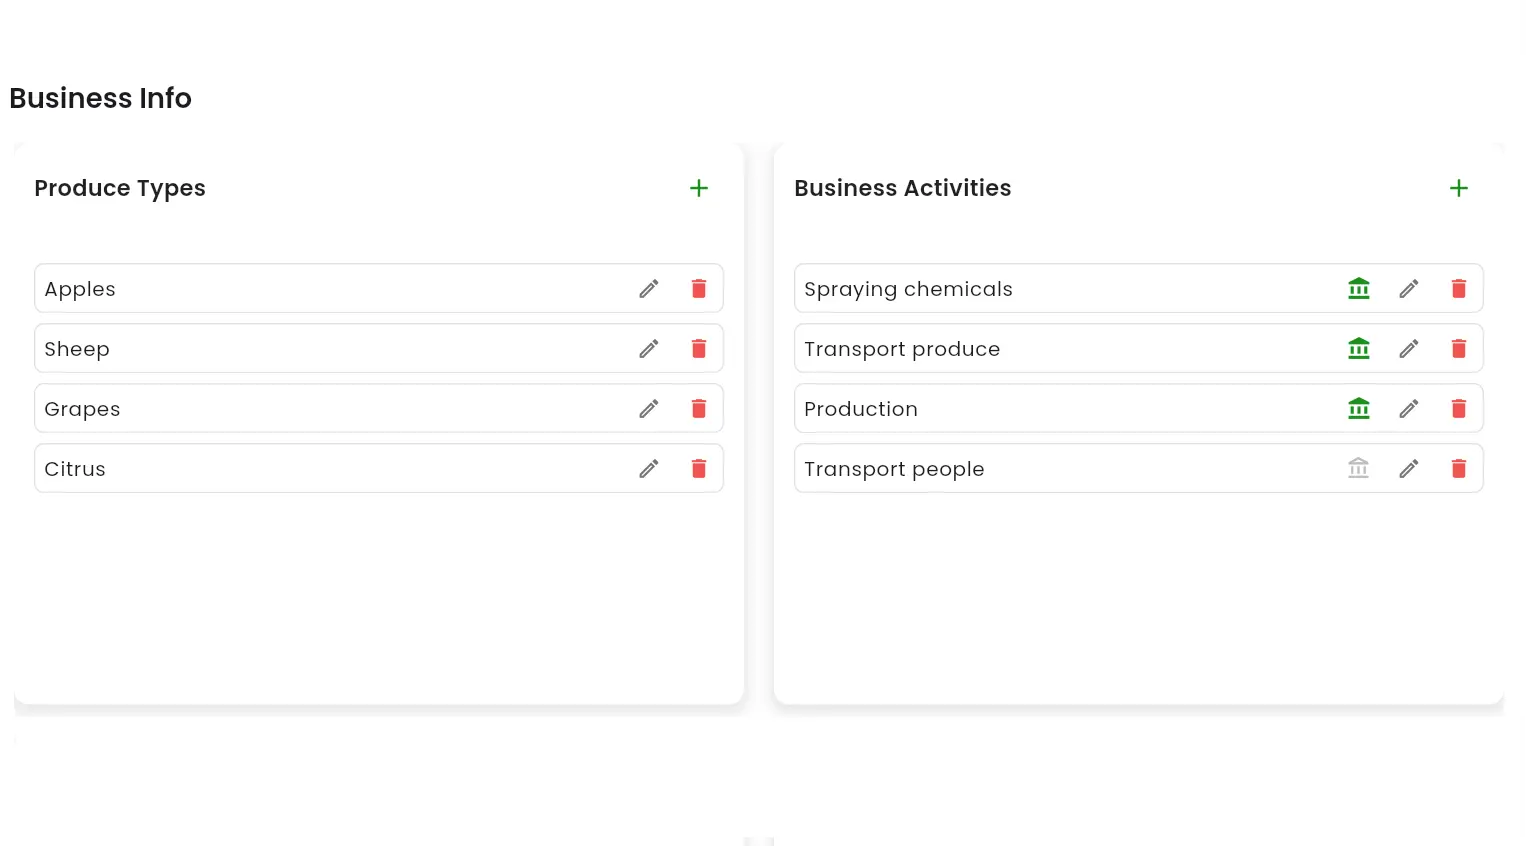
Task: Edit the Citrus produce type
Action: pos(649,469)
